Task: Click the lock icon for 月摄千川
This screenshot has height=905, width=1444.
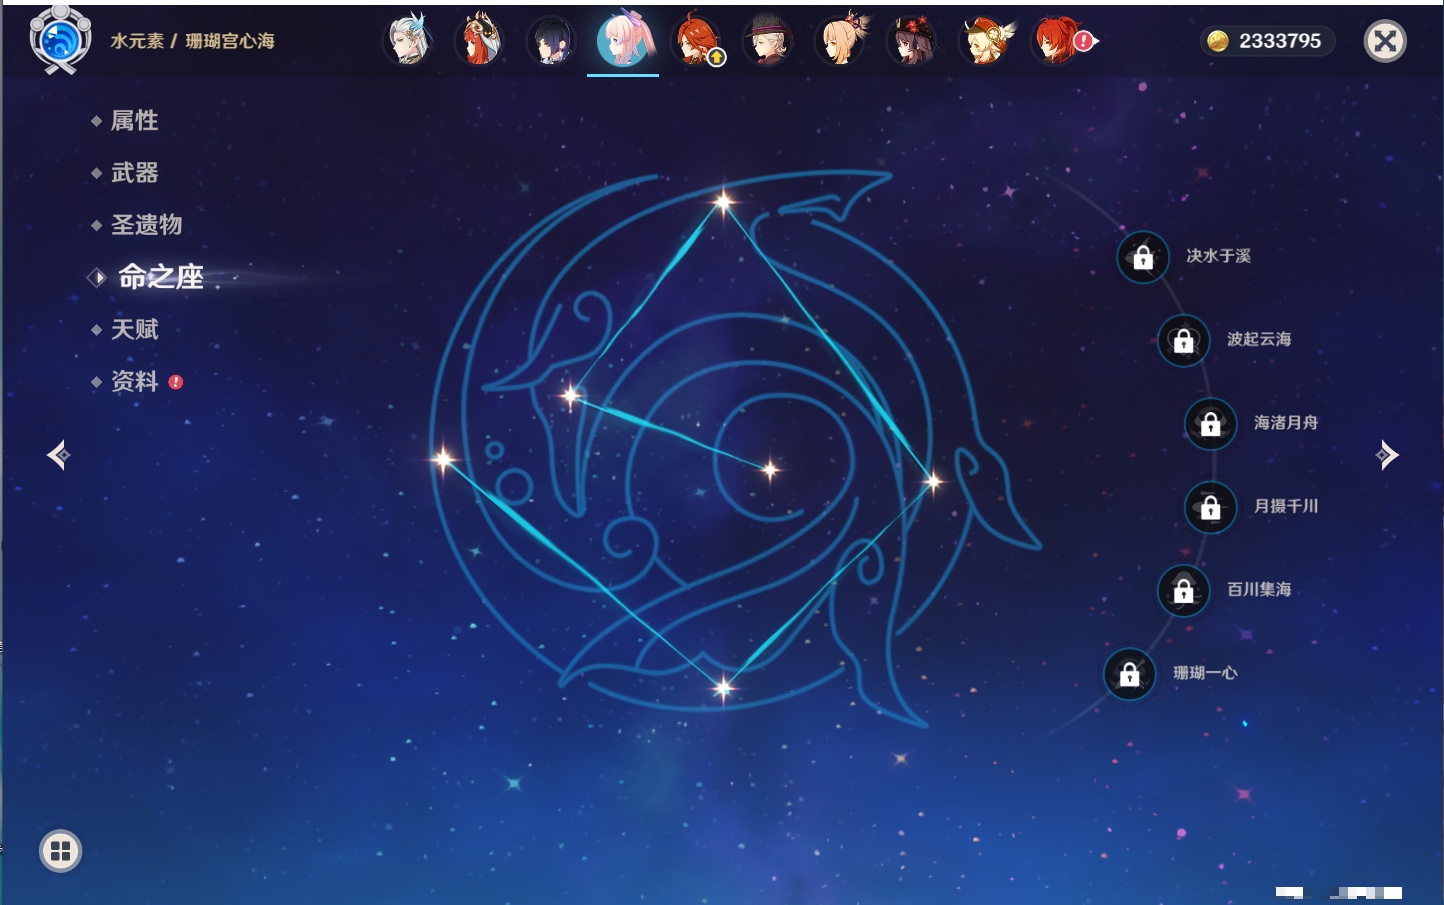Action: (1211, 507)
